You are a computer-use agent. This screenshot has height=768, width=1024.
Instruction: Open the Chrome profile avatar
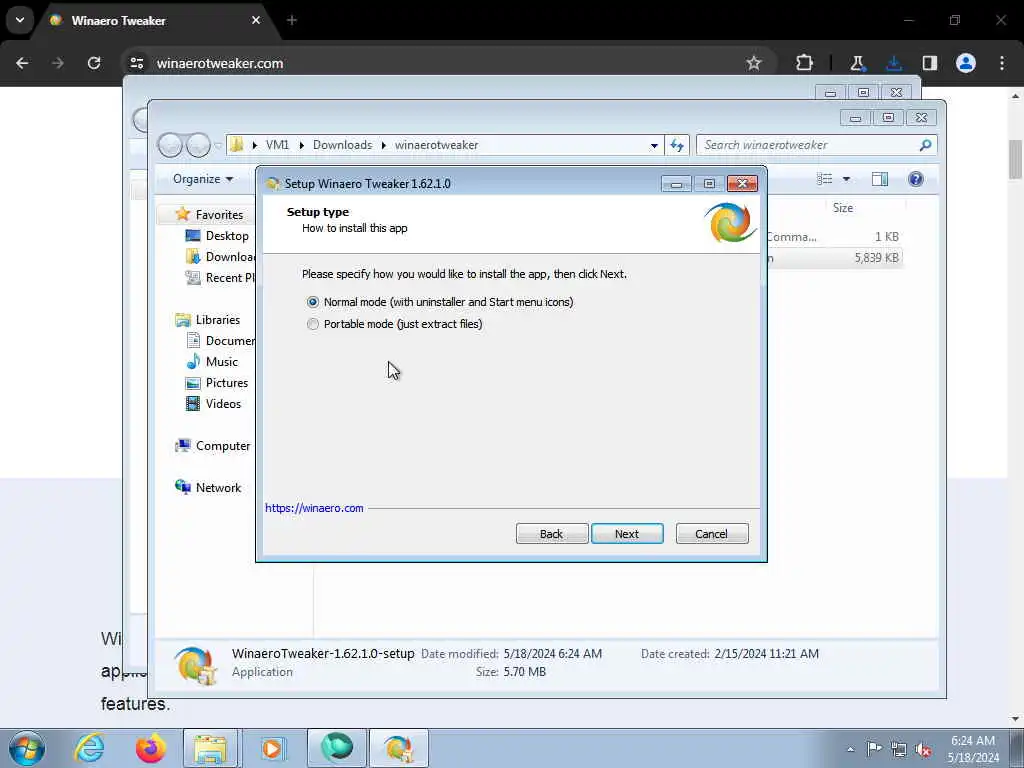pos(966,63)
